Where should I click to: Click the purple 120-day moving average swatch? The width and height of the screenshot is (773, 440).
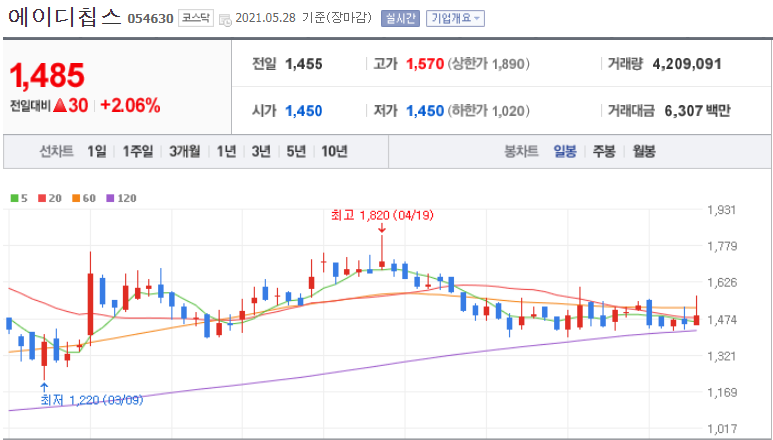[x=110, y=198]
